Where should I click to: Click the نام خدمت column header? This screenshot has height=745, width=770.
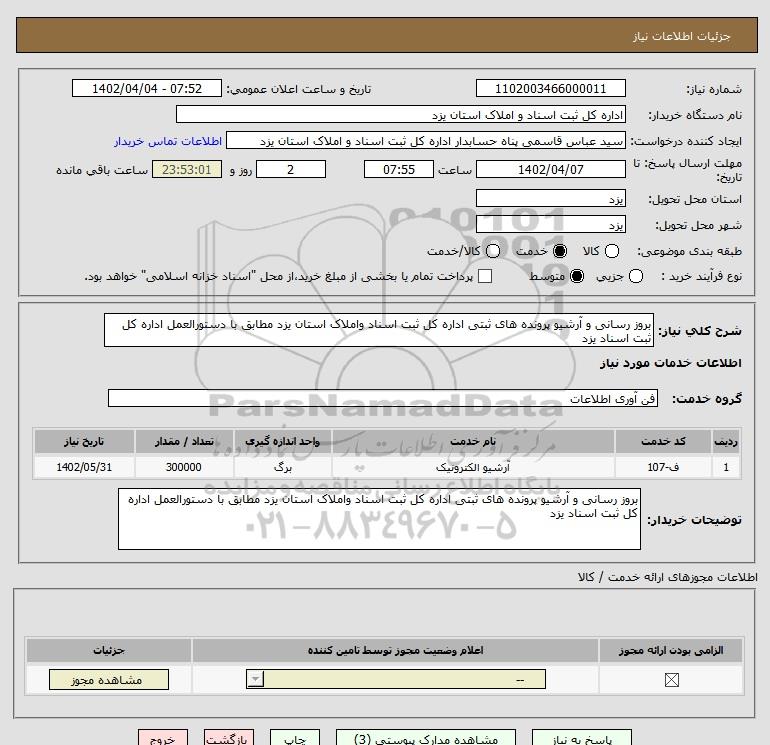click(473, 441)
